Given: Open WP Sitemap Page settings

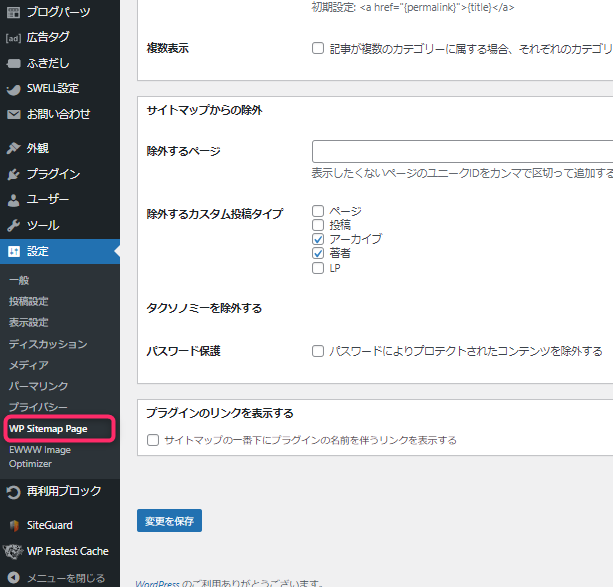Looking at the screenshot, I should point(48,429).
